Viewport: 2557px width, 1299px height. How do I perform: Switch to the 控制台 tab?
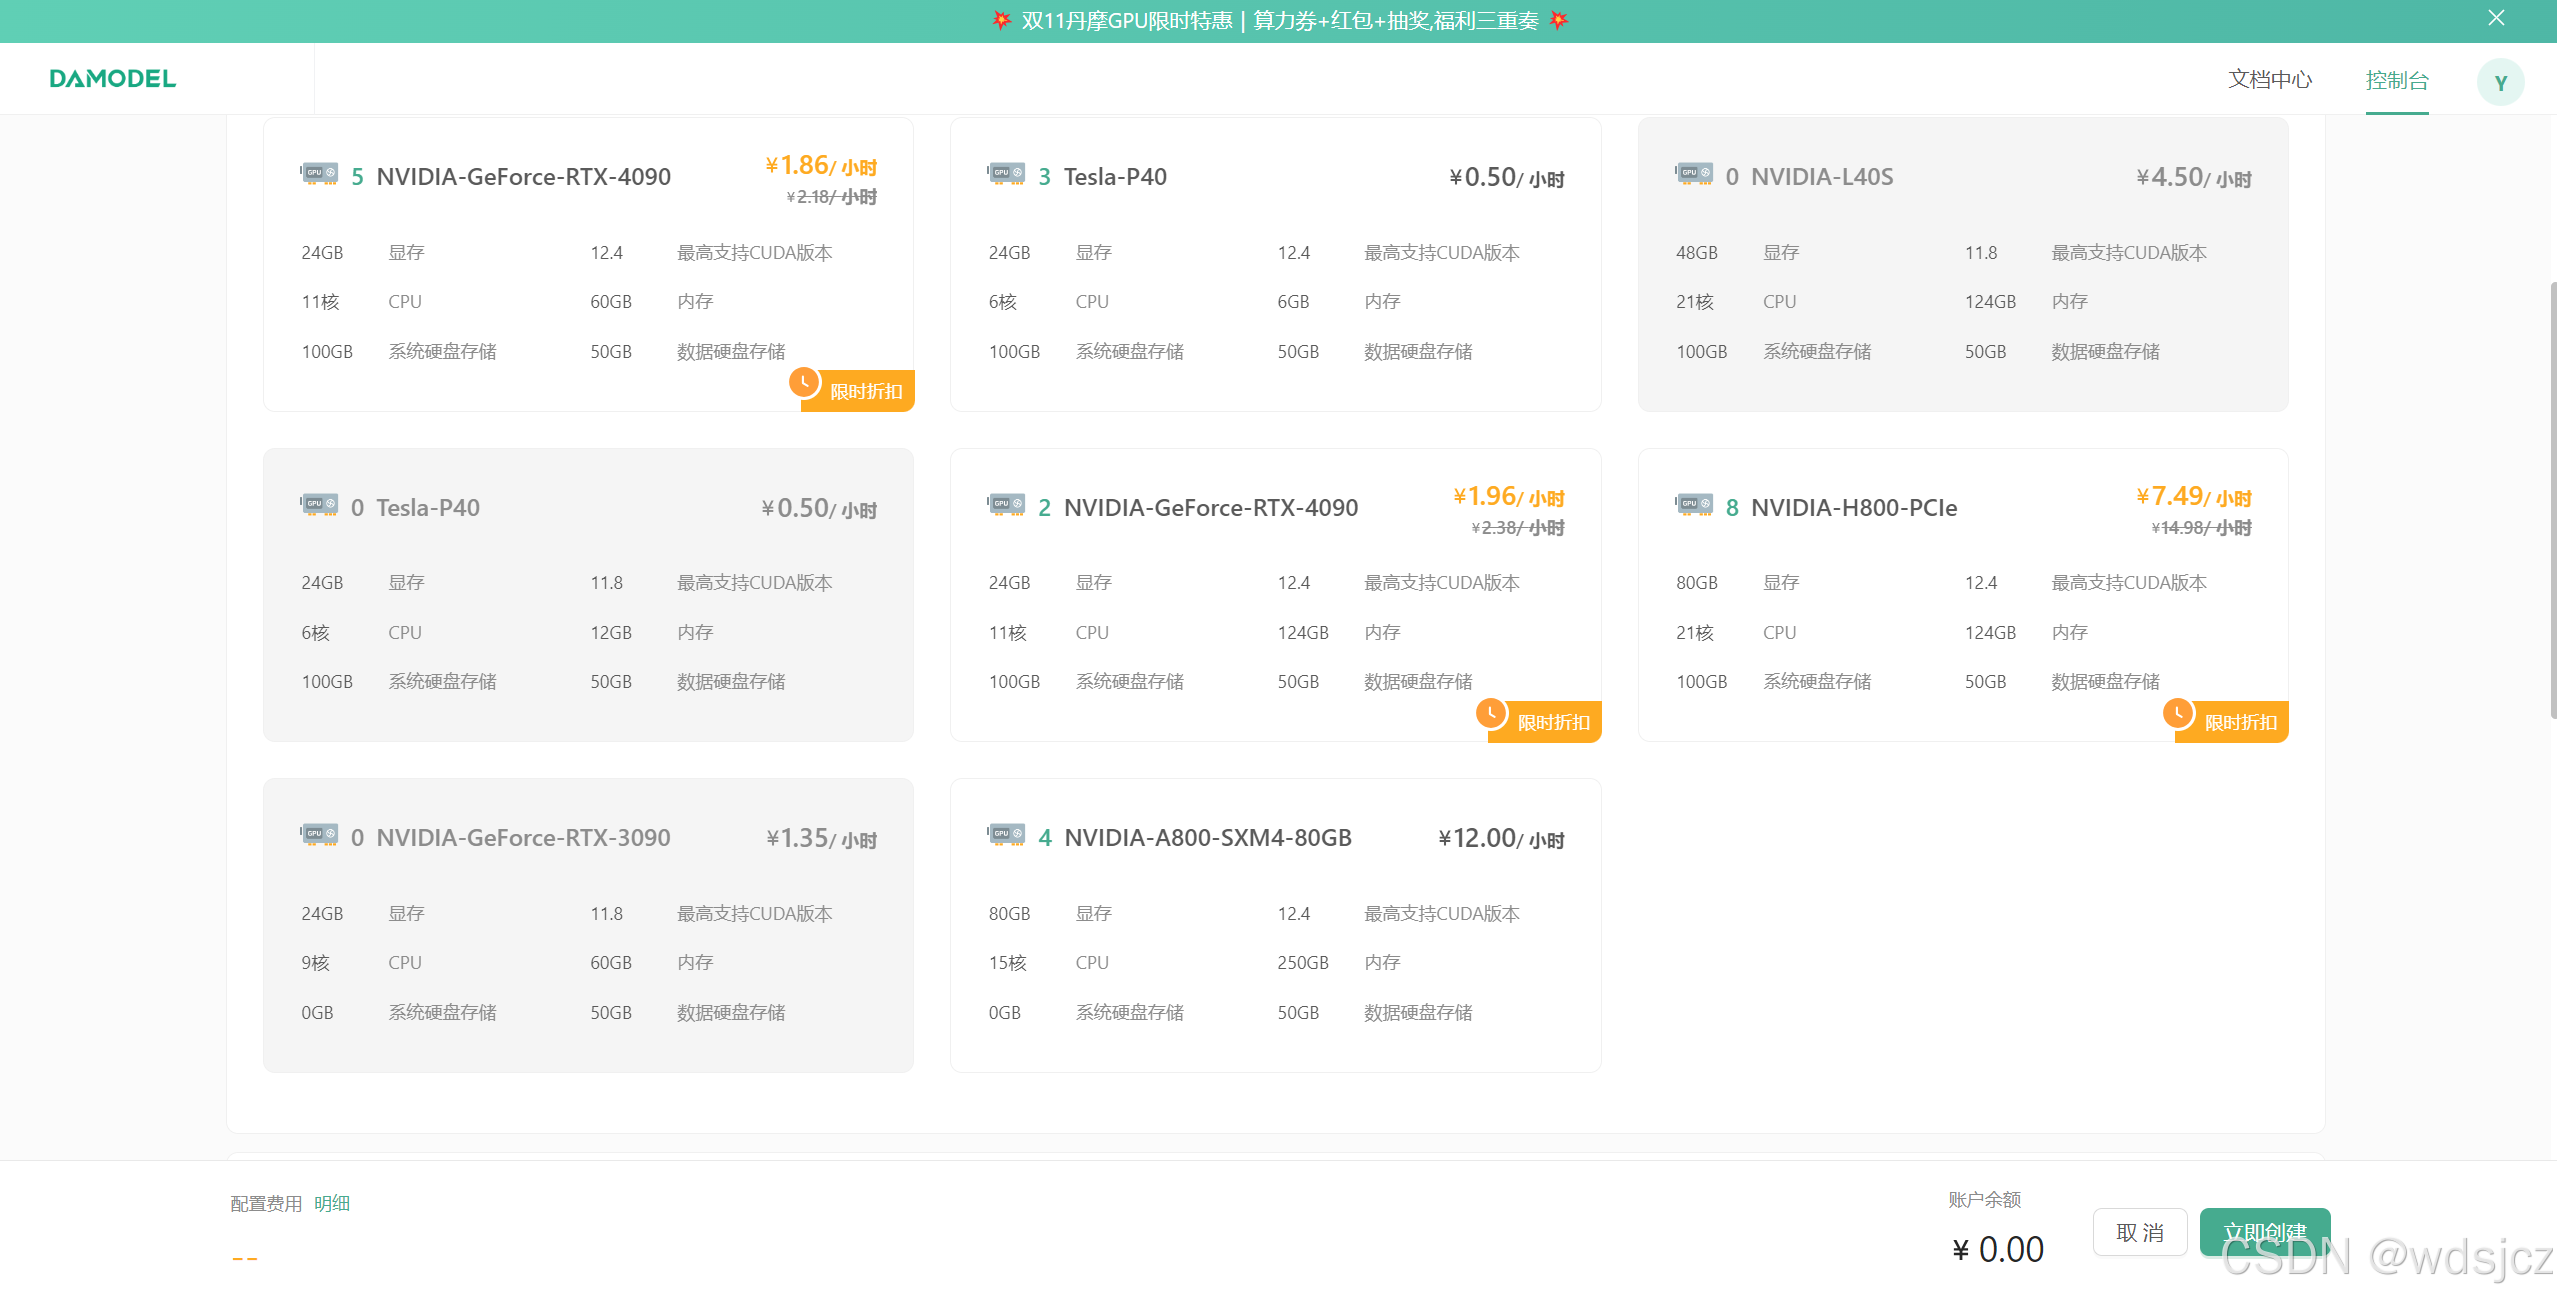2396,80
